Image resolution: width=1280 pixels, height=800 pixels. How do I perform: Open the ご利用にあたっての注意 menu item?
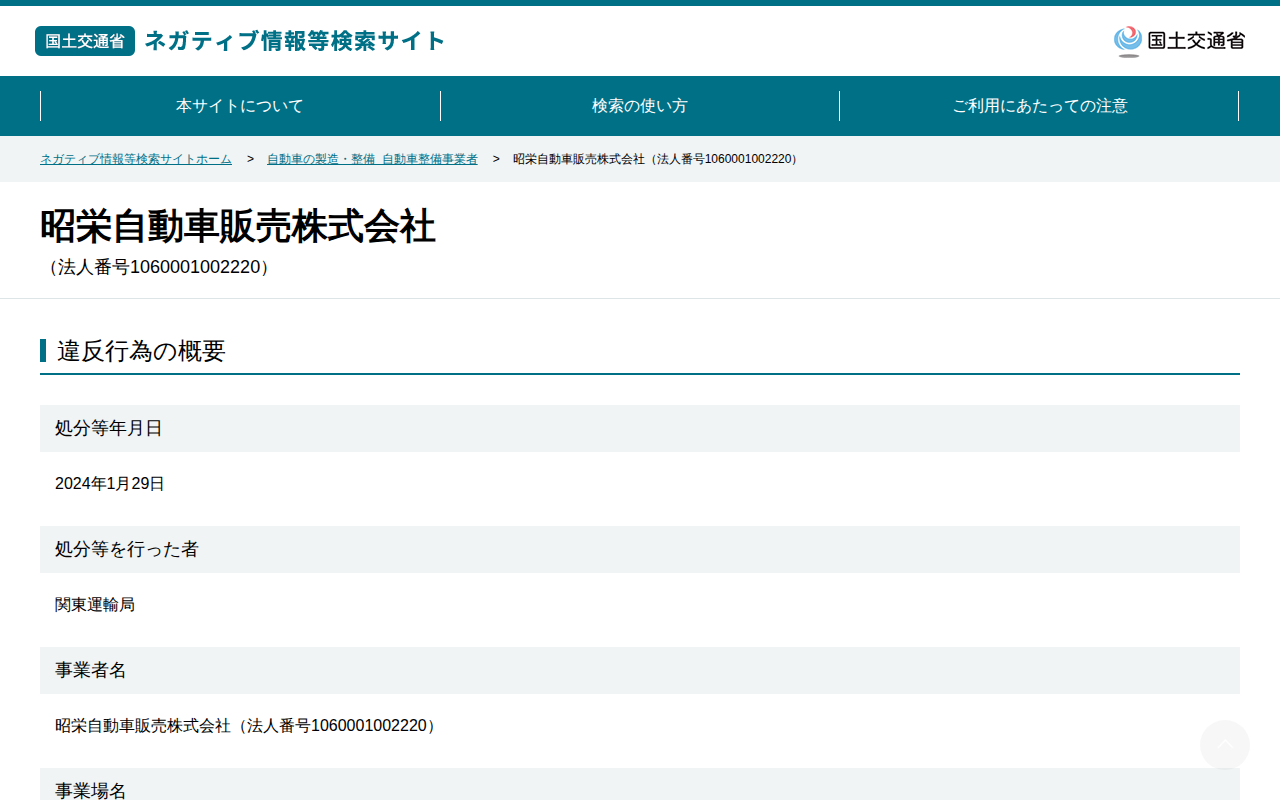[x=1039, y=106]
